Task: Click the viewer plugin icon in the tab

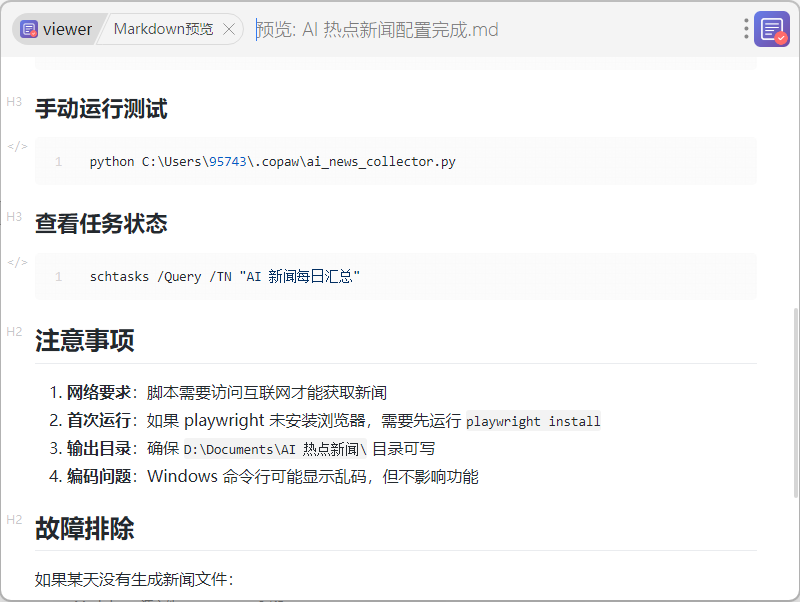Action: [x=29, y=29]
